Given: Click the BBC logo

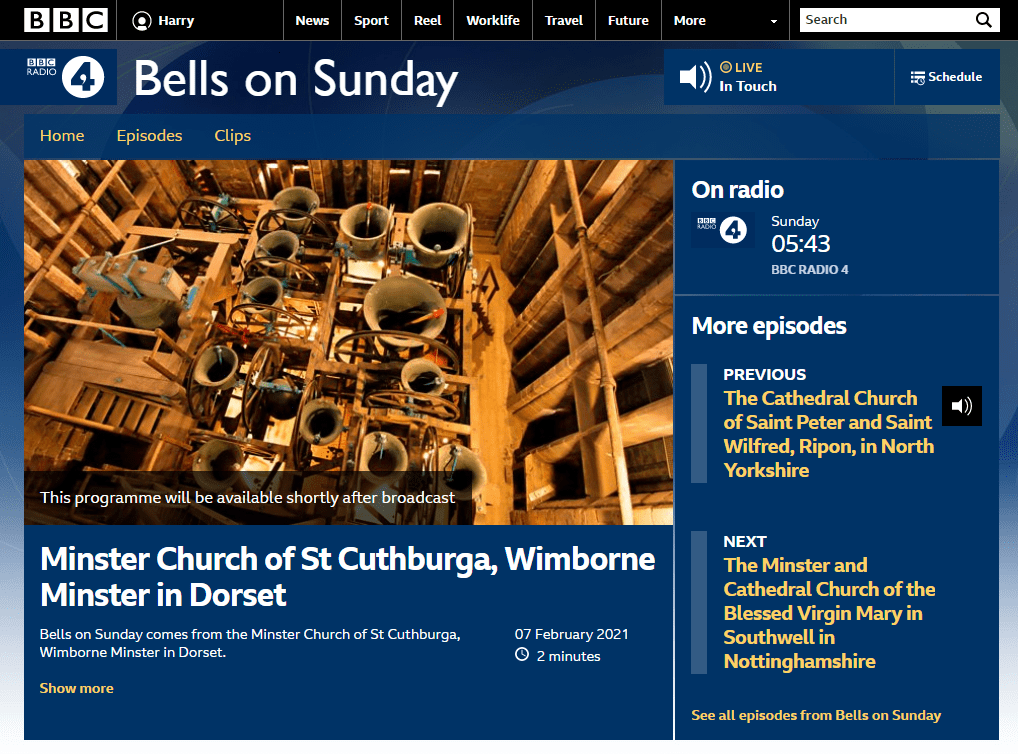Looking at the screenshot, I should click(x=66, y=20).
